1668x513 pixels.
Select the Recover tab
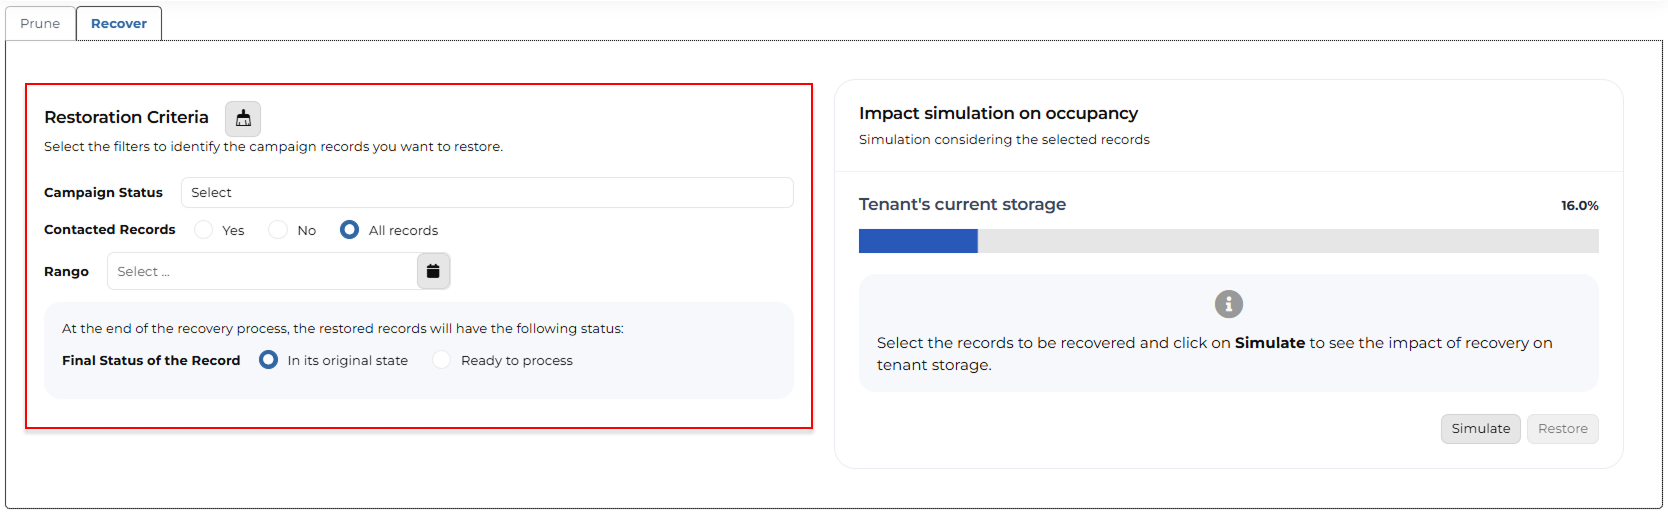pyautogui.click(x=119, y=23)
